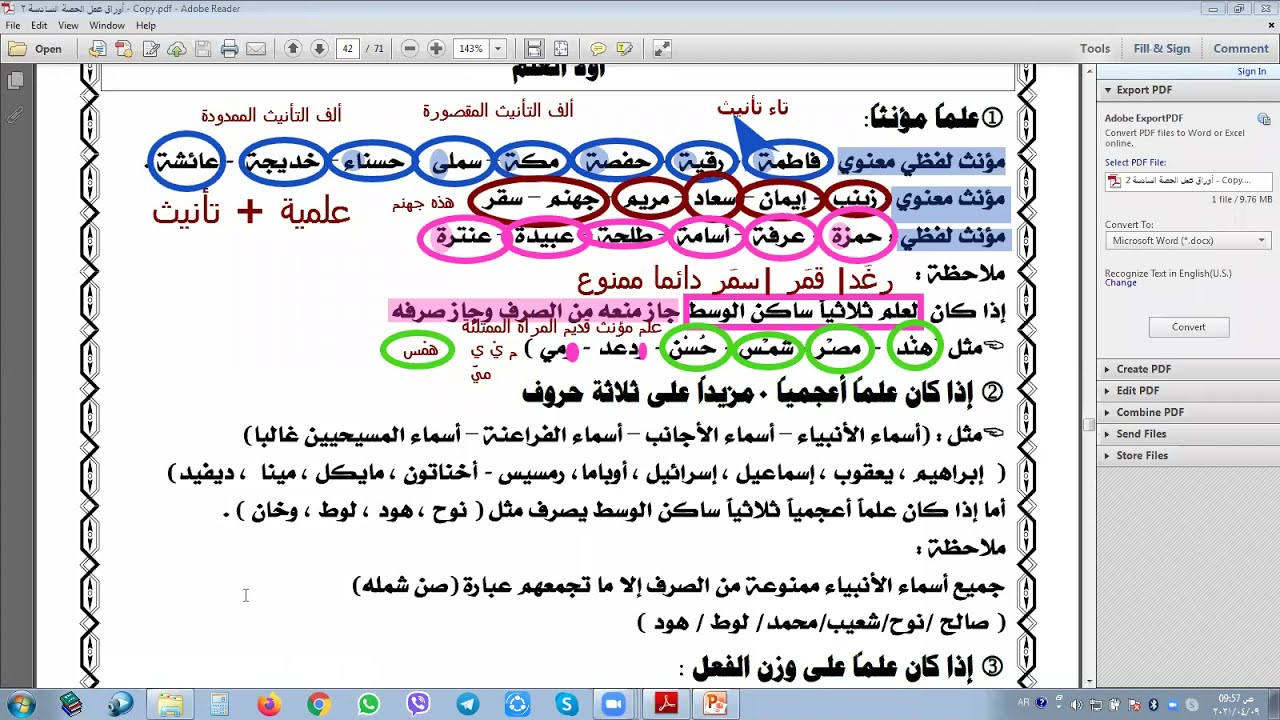Print the document using printer icon
The width and height of the screenshot is (1280, 720).
coord(230,48)
